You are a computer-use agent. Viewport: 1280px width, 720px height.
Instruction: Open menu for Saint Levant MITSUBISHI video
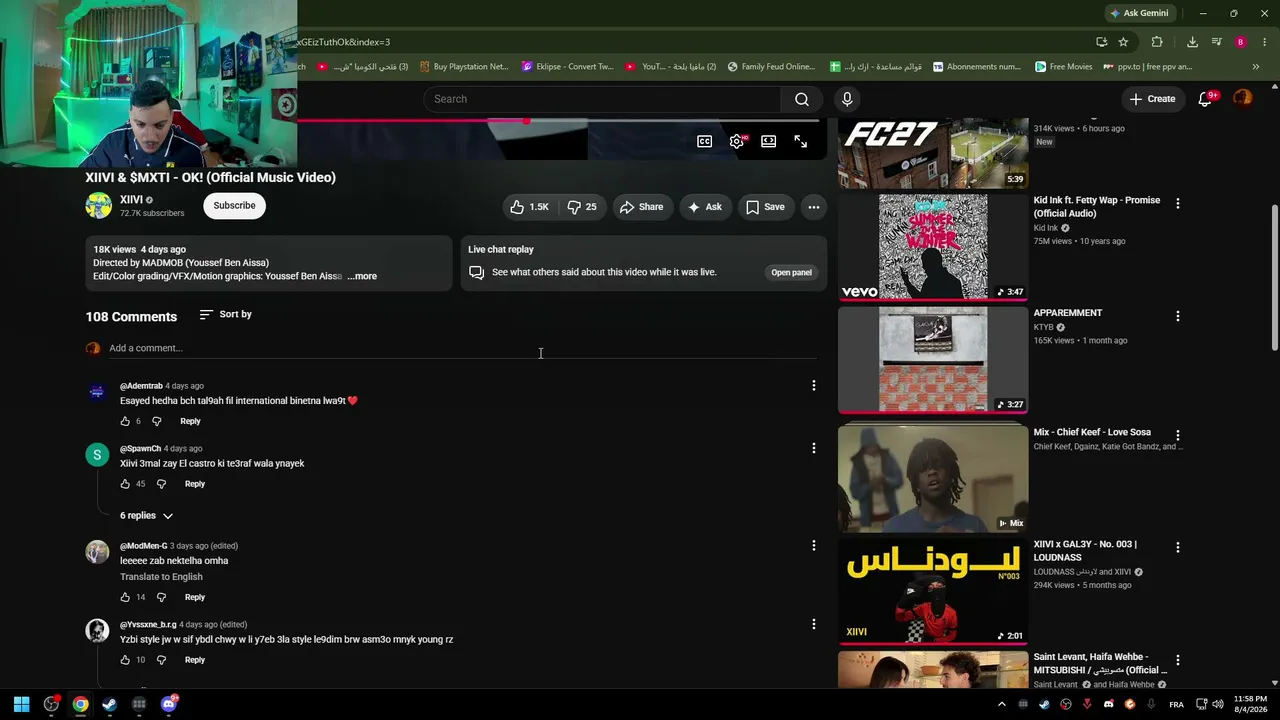[1178, 660]
